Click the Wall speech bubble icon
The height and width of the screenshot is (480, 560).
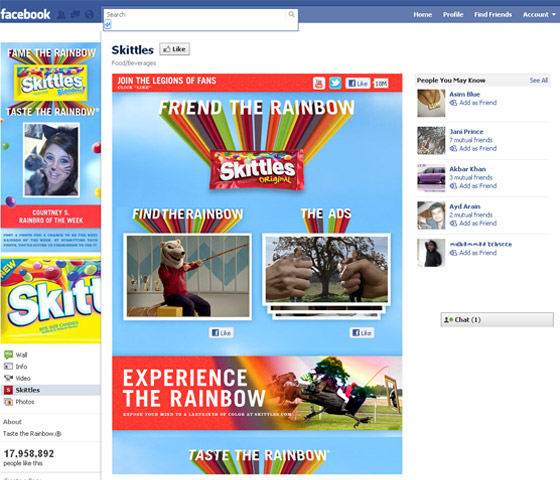(8, 354)
